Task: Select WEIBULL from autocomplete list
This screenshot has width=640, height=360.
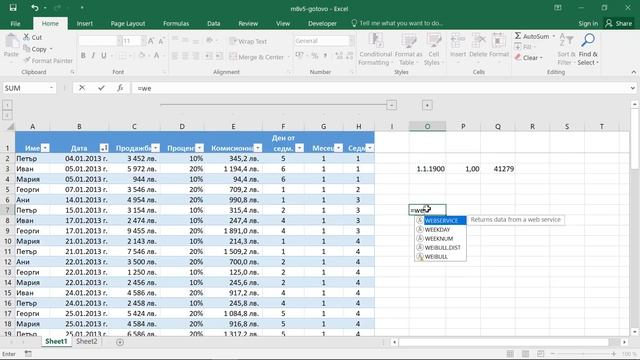Action: pyautogui.click(x=440, y=256)
